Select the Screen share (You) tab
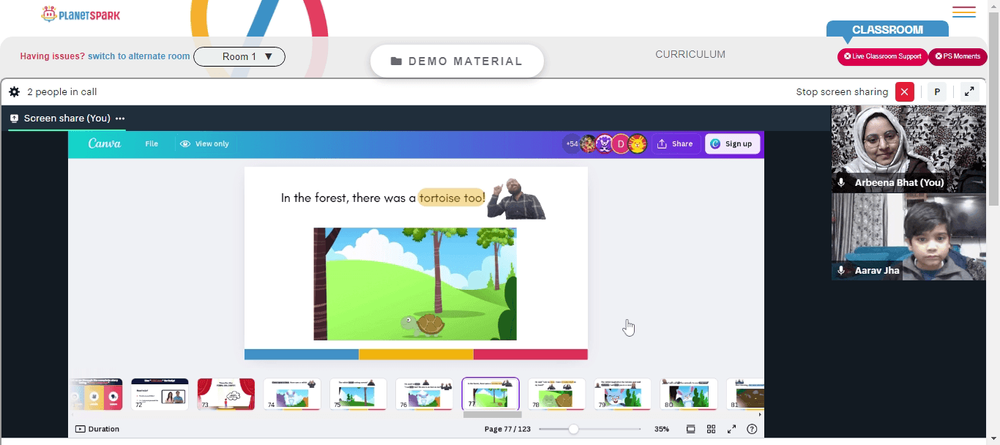Viewport: 1000px width, 445px height. 67,119
